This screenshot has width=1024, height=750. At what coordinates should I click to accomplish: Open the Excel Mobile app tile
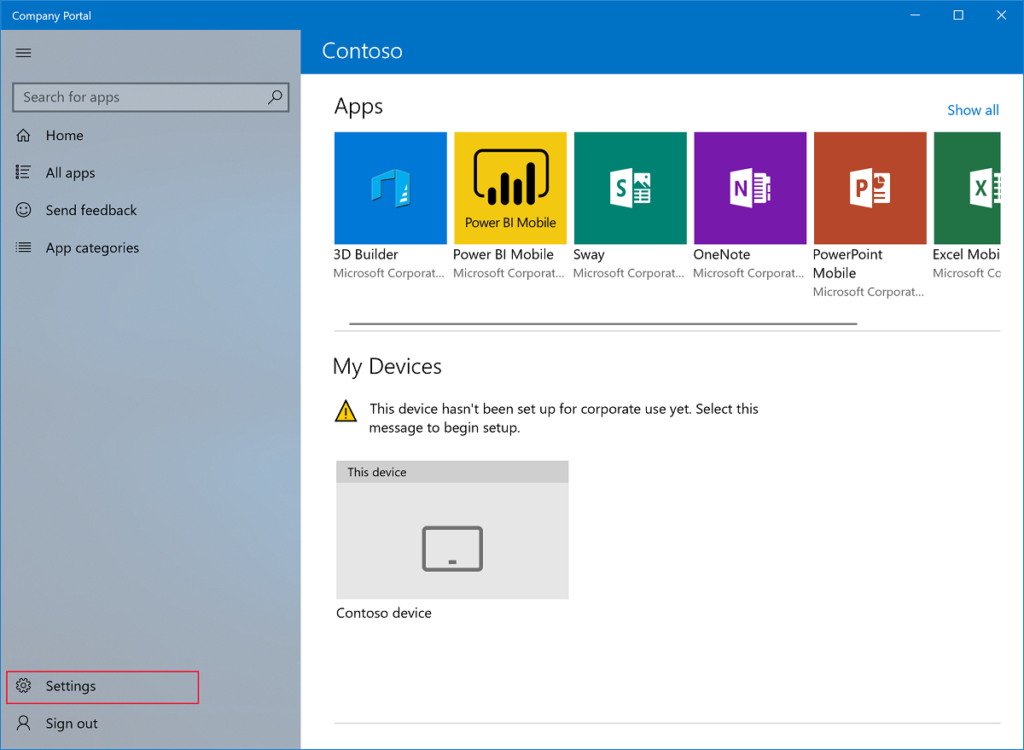click(x=967, y=188)
